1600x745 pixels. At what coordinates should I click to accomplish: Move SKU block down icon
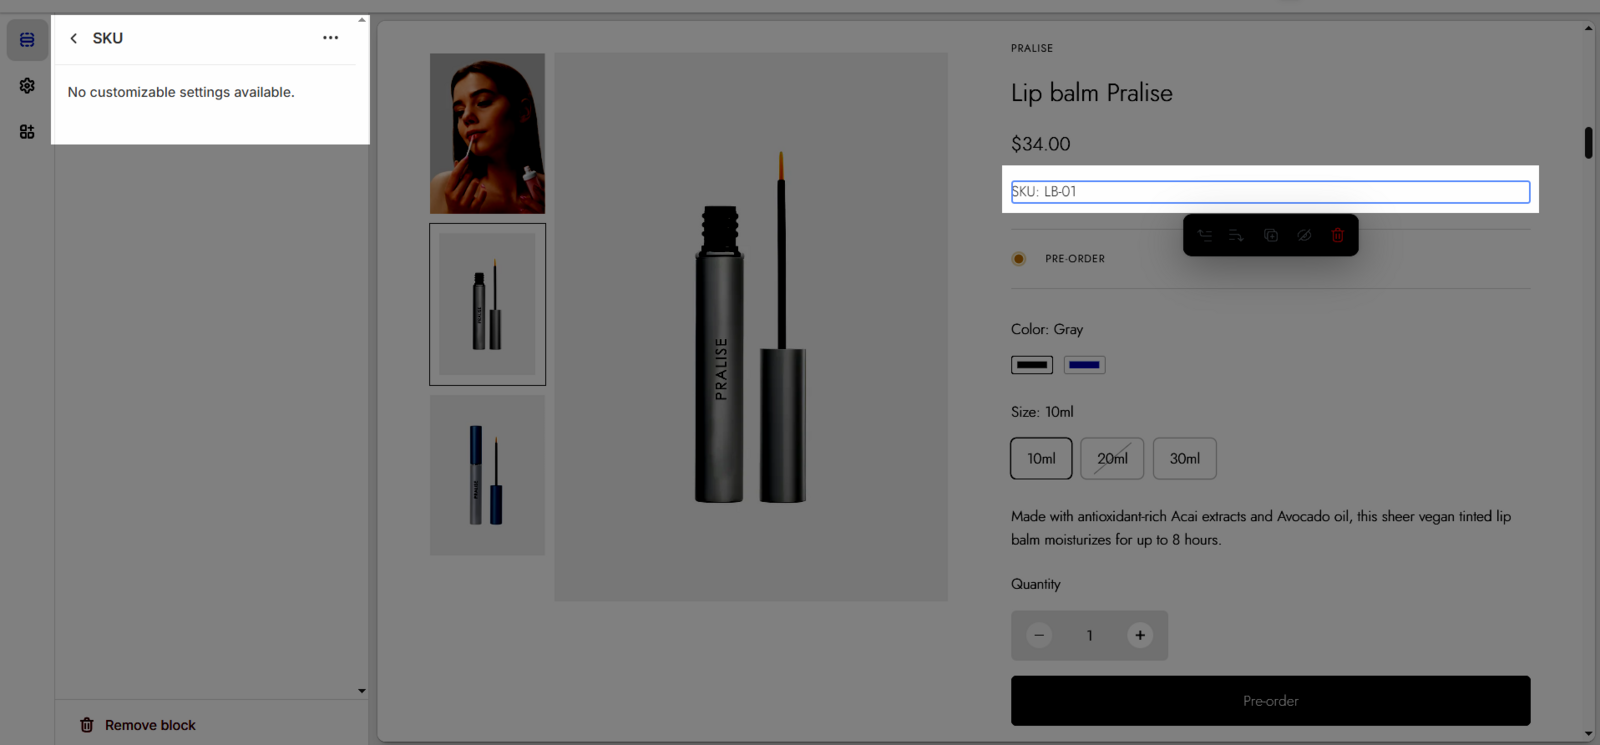point(1237,235)
